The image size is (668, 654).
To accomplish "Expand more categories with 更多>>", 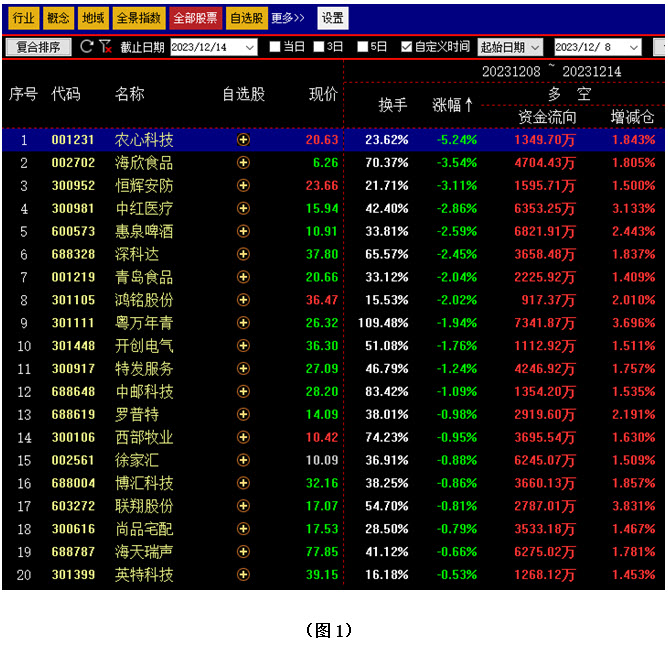I will pyautogui.click(x=288, y=18).
